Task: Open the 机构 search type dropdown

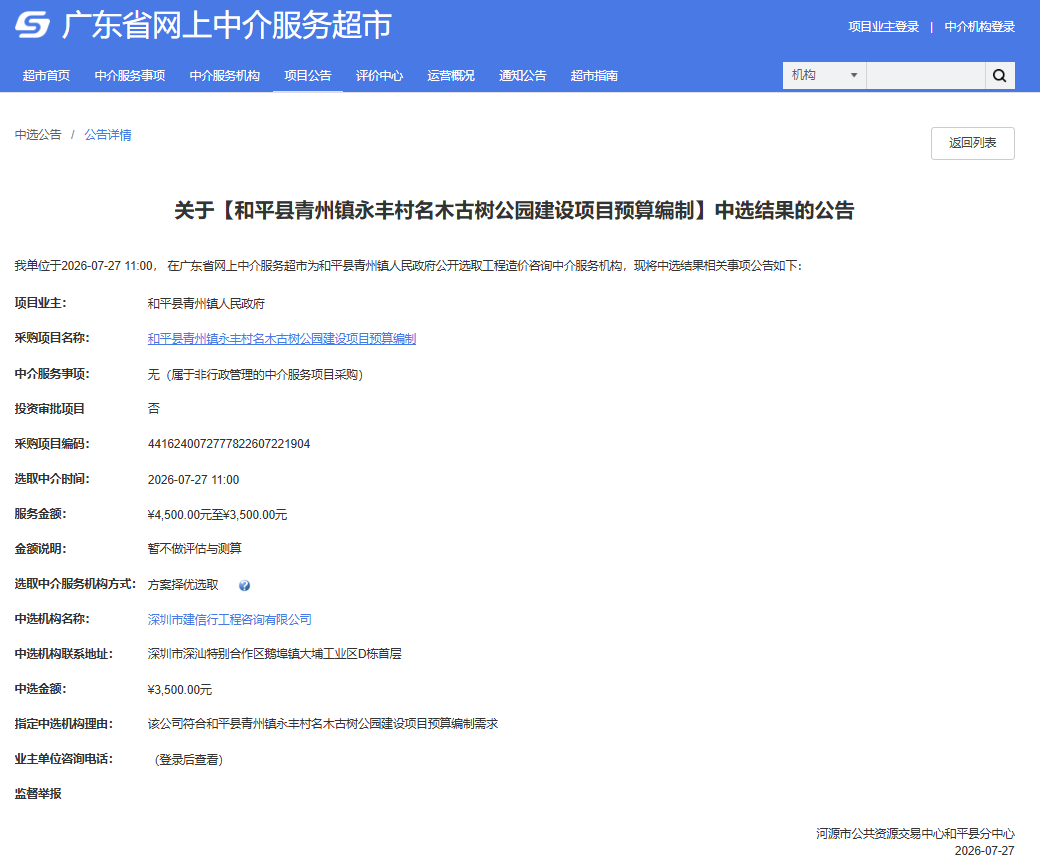Action: point(824,76)
